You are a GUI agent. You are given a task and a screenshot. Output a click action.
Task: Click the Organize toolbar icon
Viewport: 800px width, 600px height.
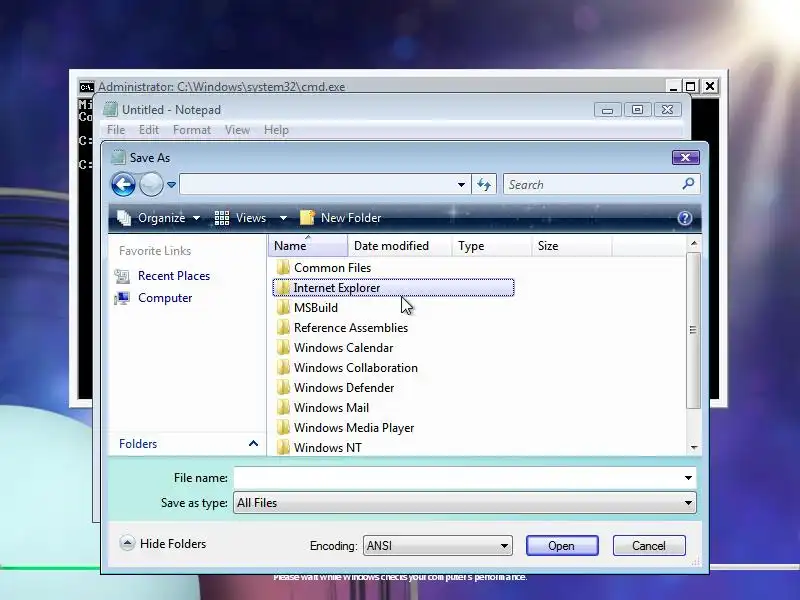coord(124,218)
